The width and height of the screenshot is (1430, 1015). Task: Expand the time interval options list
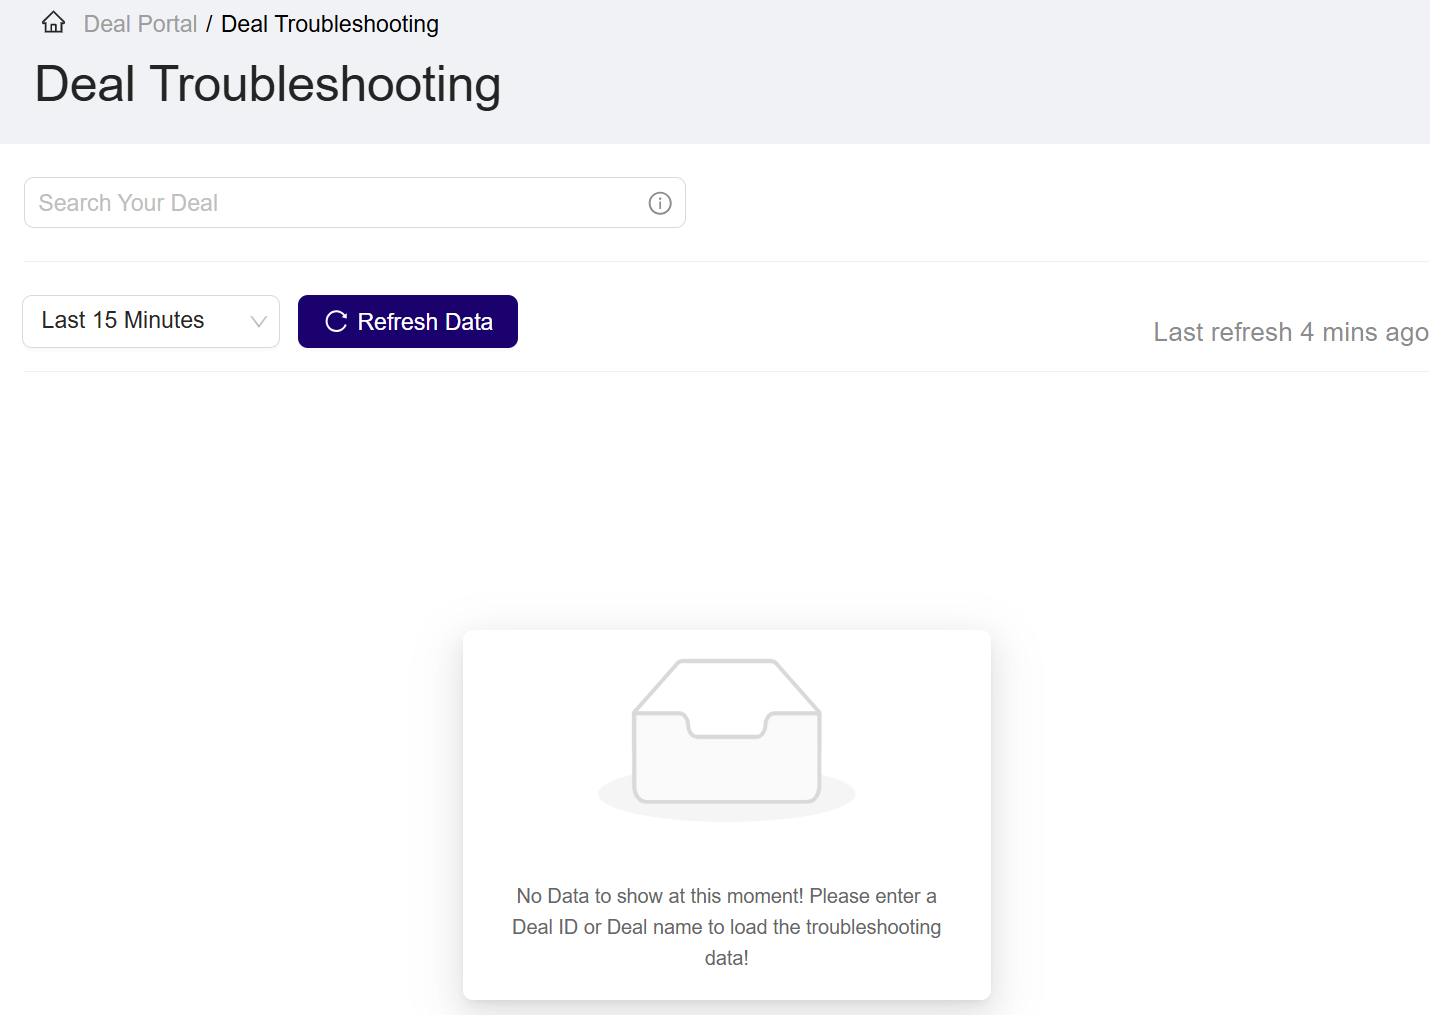pyautogui.click(x=150, y=321)
